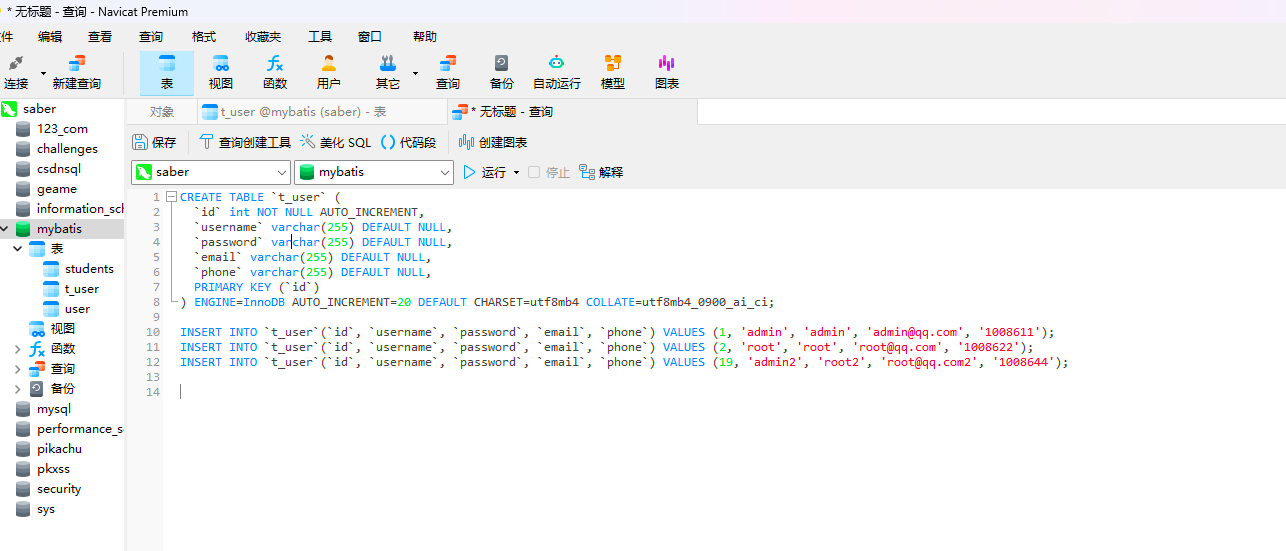Open 自动运行 (Automation) toolbar icon
The width and height of the screenshot is (1286, 551).
(556, 72)
